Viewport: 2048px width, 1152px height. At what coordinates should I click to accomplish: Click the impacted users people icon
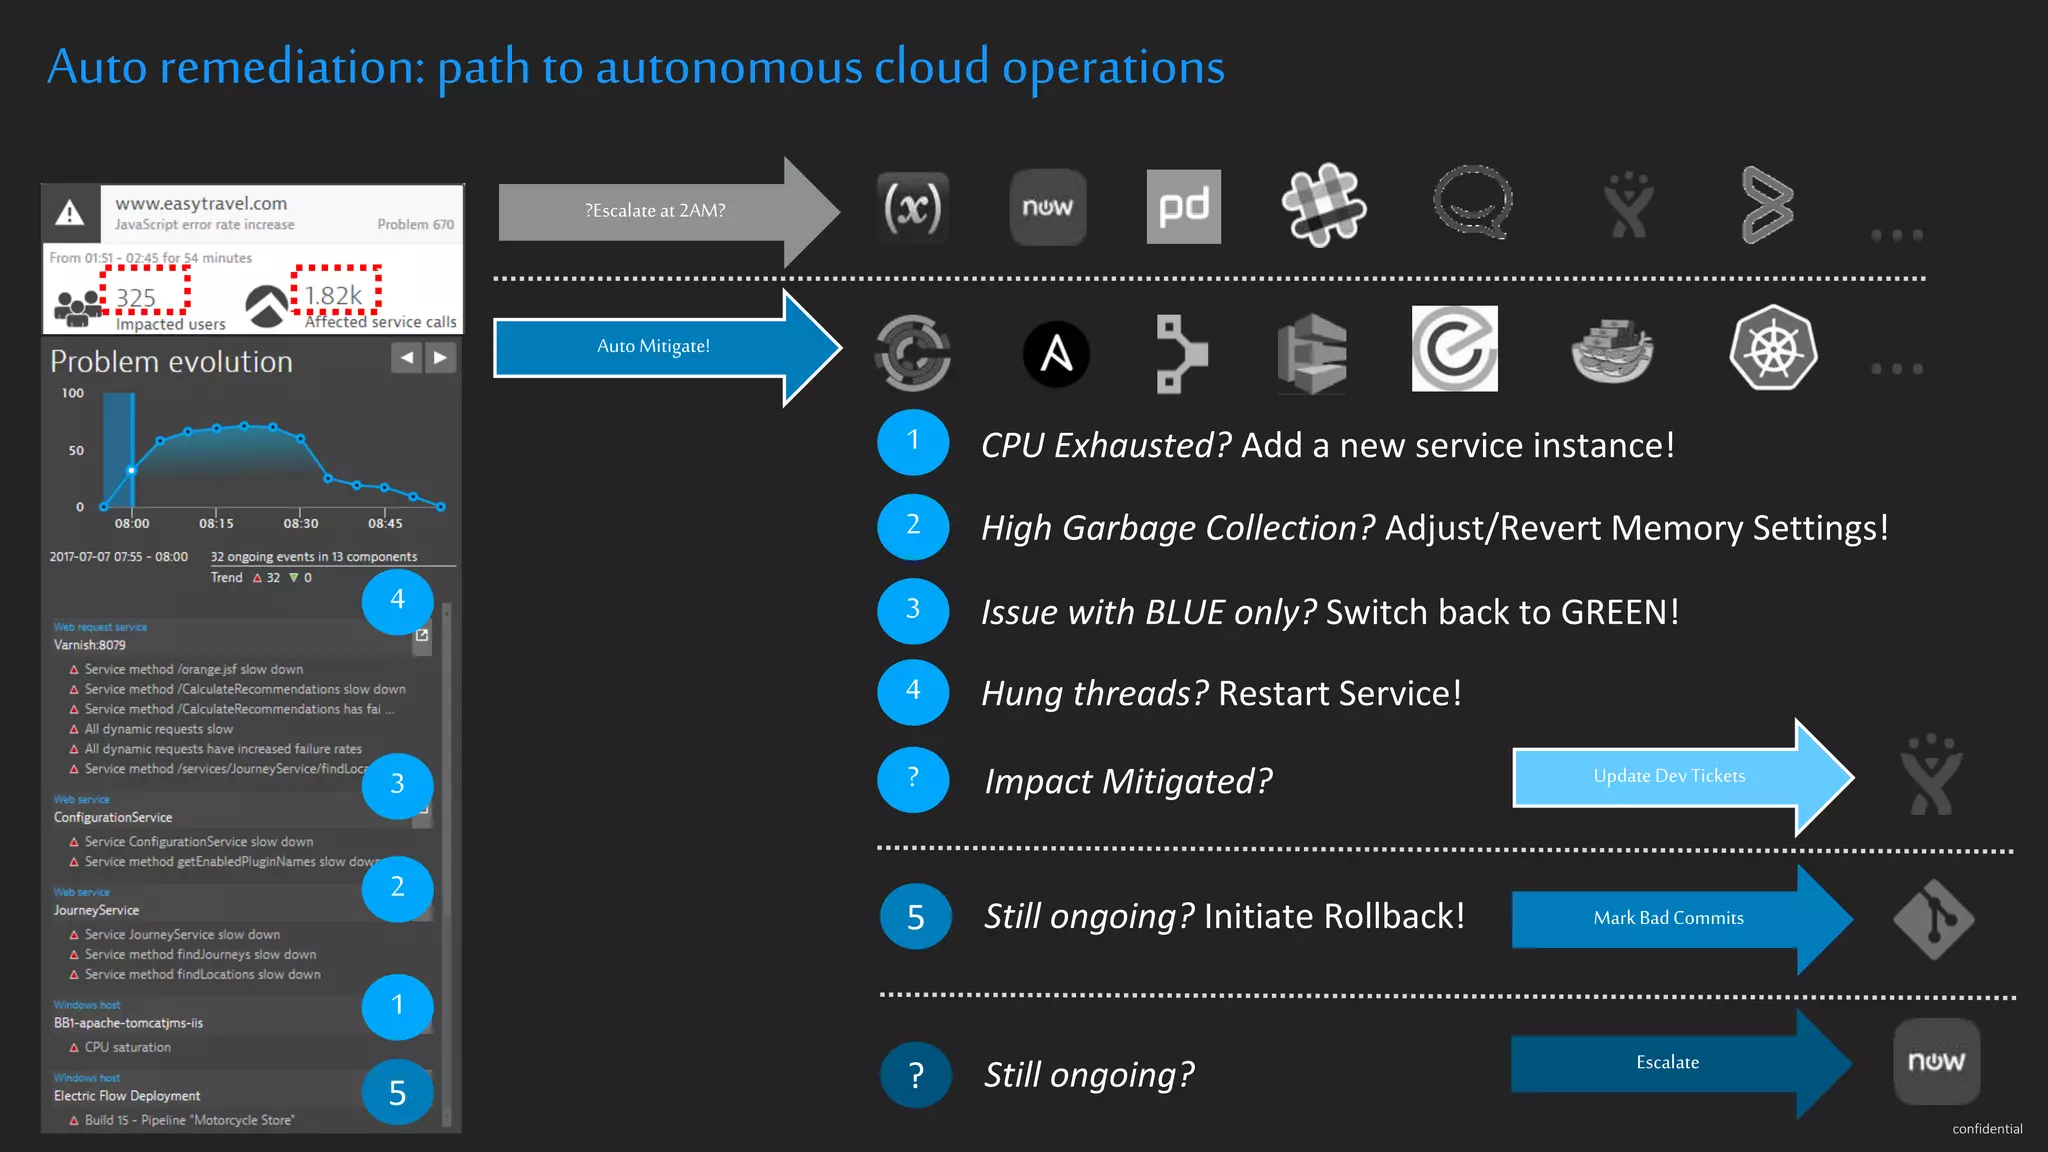[x=78, y=308]
